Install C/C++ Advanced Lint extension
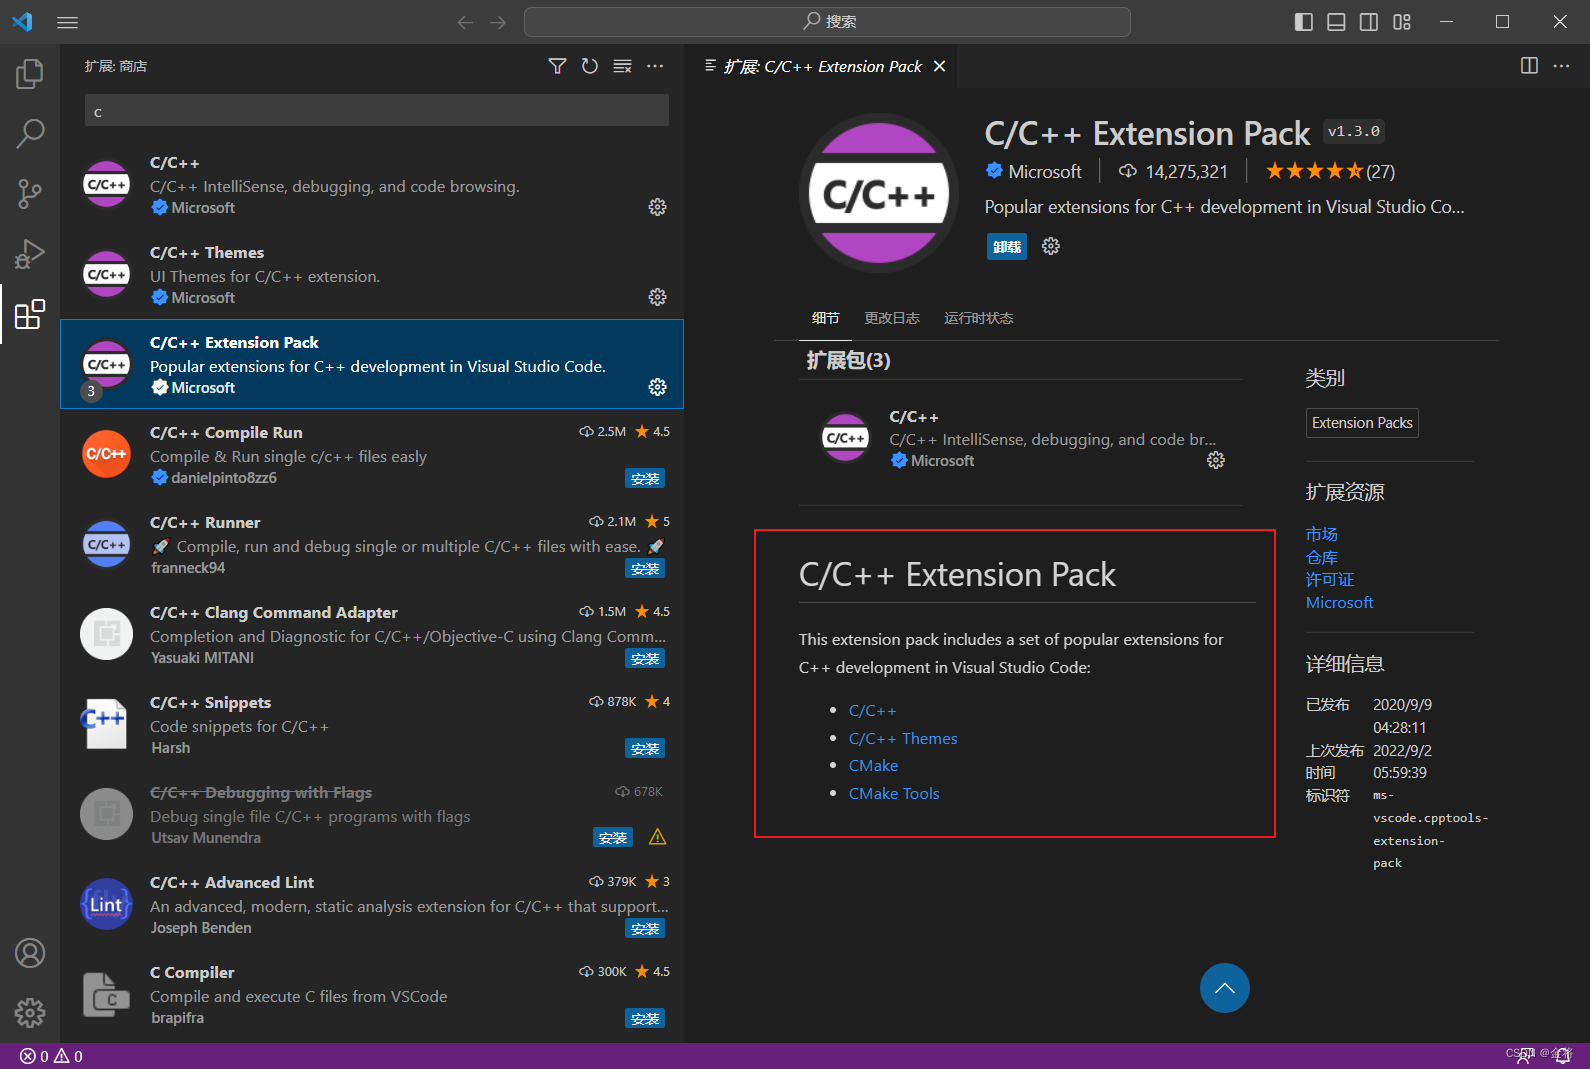Viewport: 1590px width, 1069px height. point(645,929)
